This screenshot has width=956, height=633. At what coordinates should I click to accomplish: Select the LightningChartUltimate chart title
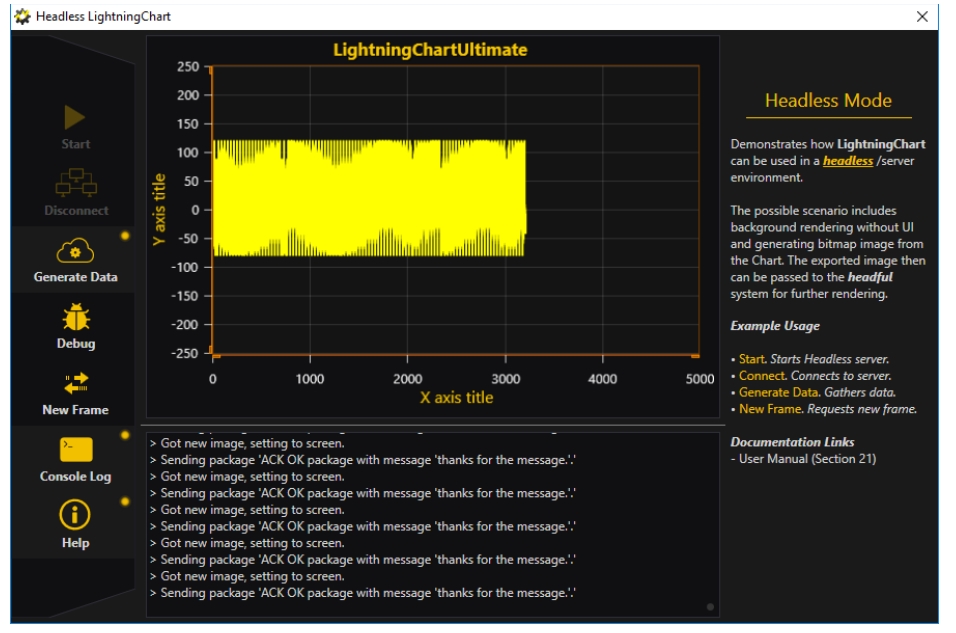click(429, 50)
